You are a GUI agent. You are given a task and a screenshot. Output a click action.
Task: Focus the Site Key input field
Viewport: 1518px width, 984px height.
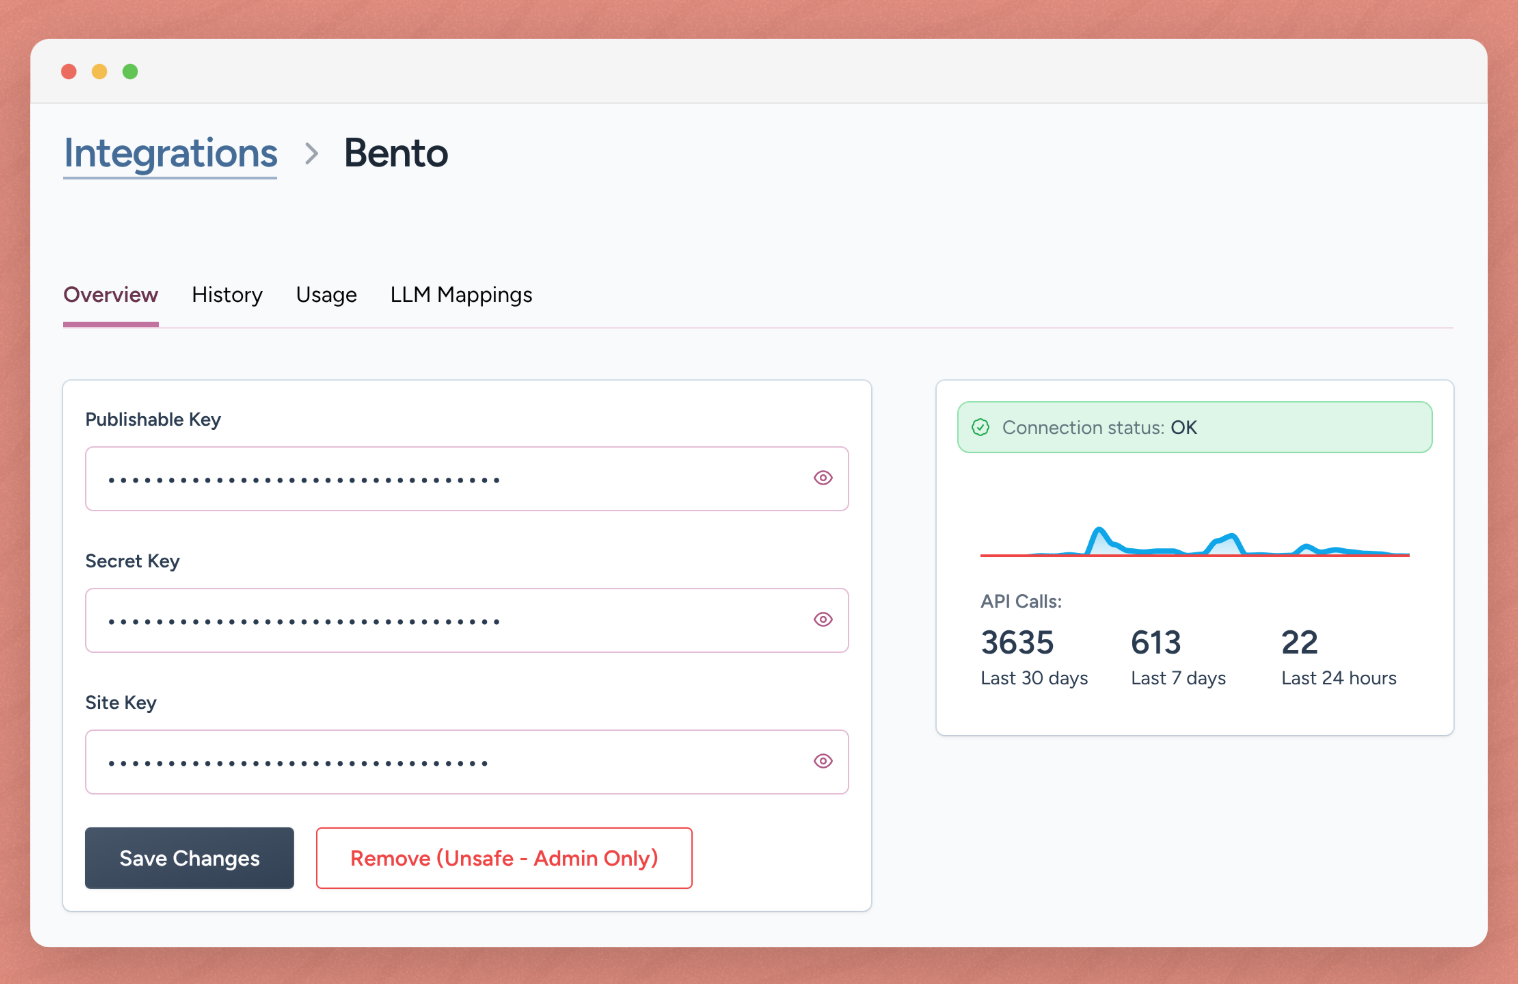[x=467, y=762]
